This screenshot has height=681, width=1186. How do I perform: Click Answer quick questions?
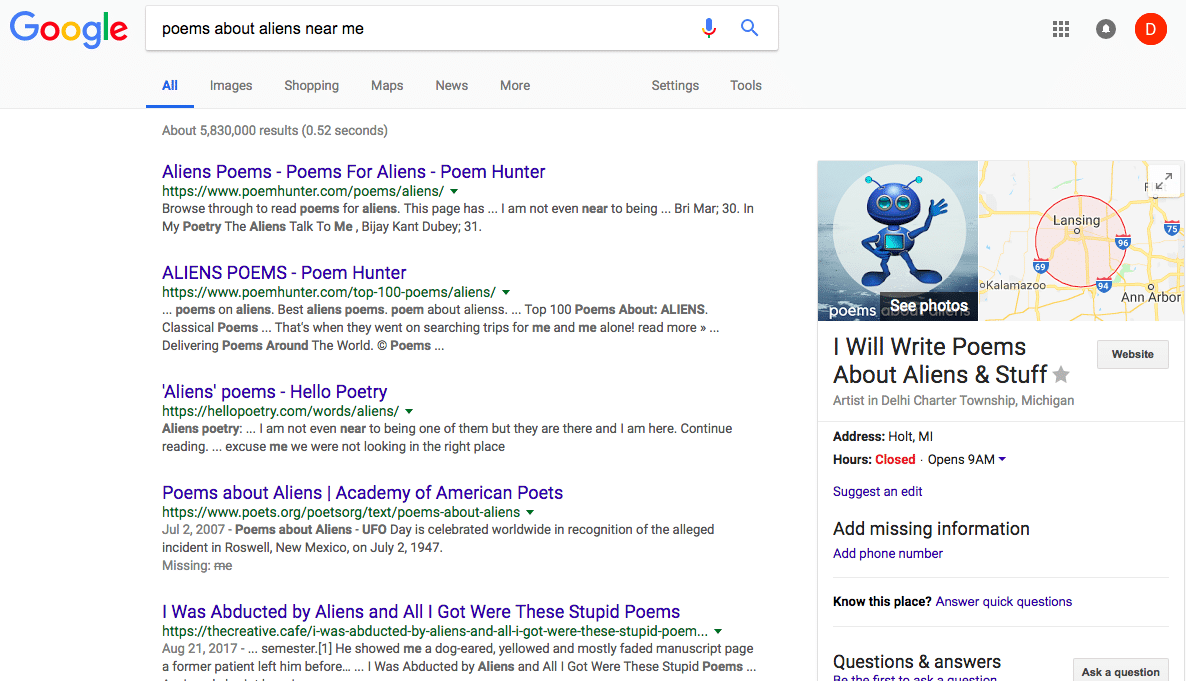click(1004, 602)
